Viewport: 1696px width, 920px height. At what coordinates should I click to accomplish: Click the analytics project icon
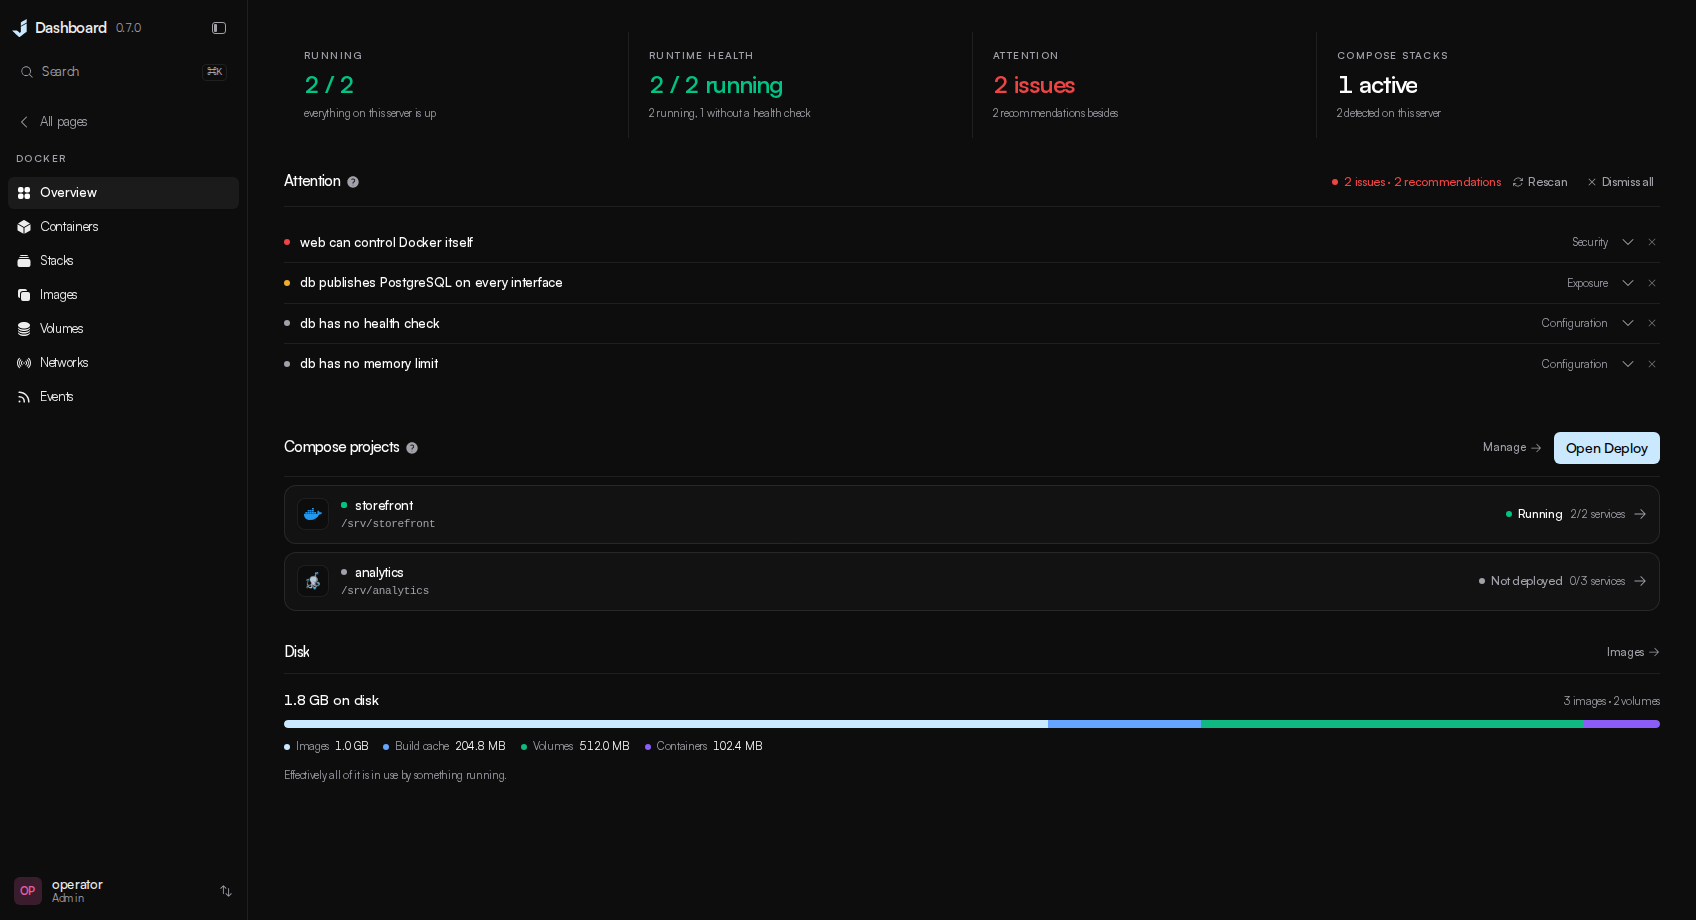313,581
